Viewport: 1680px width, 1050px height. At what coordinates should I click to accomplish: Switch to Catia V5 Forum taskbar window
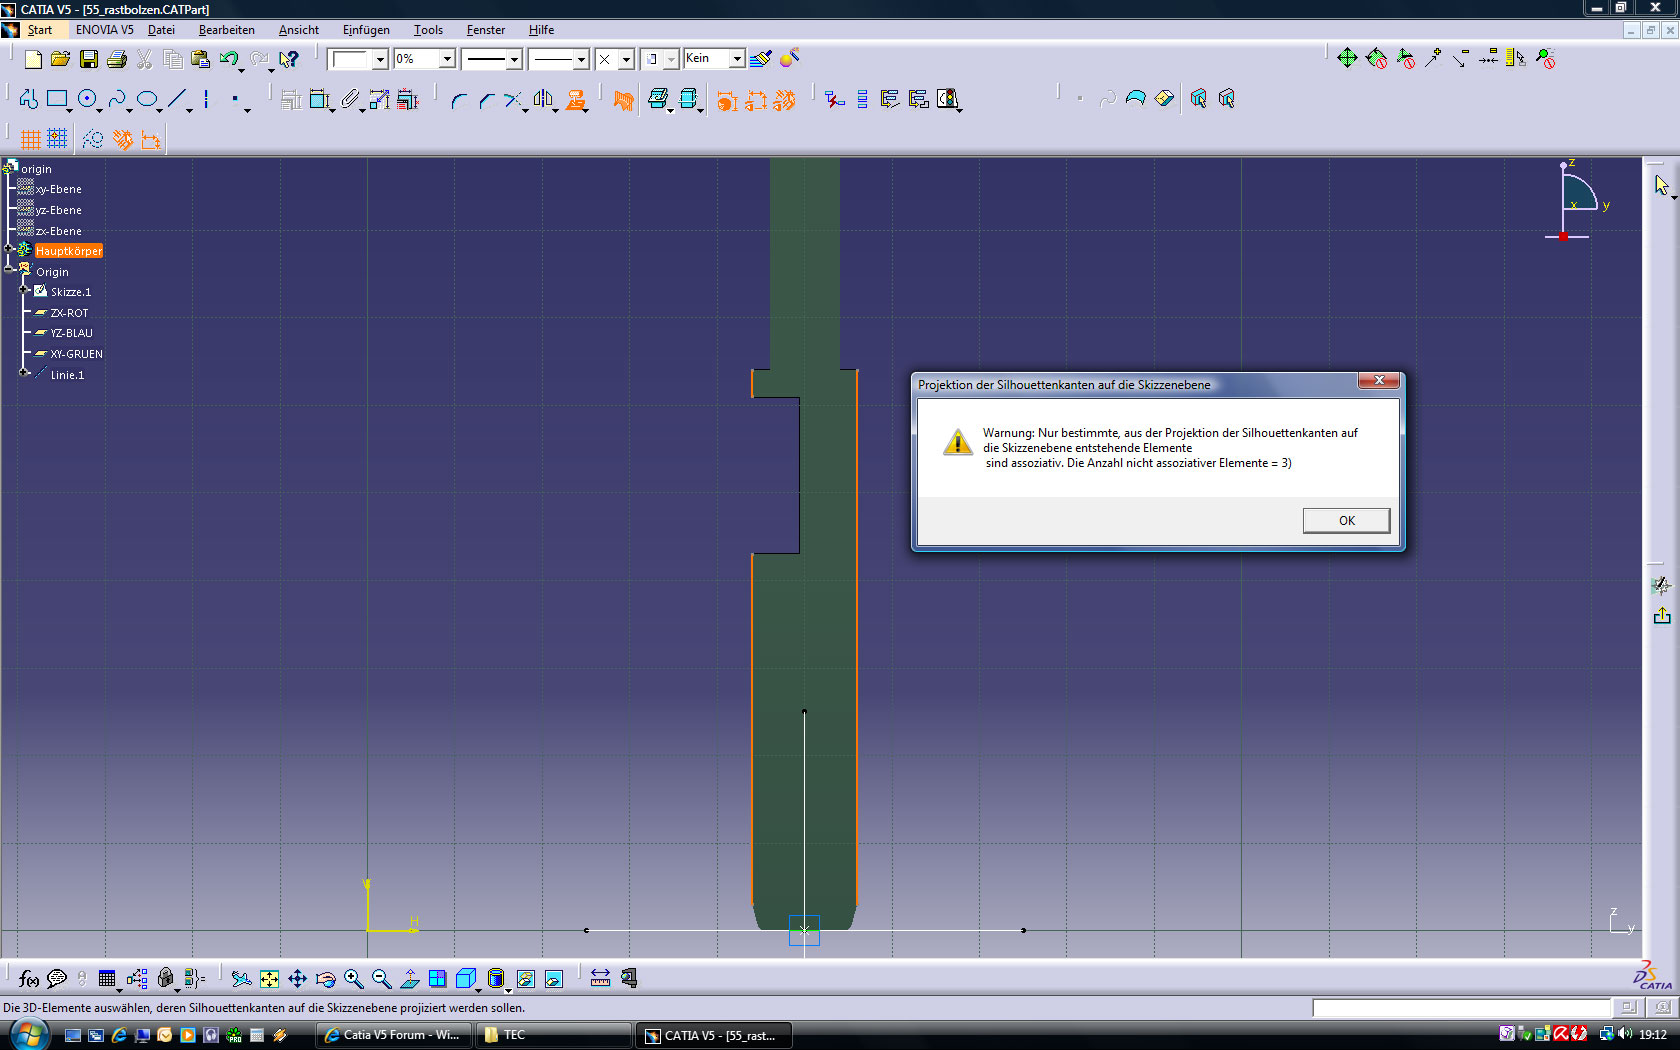click(394, 1035)
